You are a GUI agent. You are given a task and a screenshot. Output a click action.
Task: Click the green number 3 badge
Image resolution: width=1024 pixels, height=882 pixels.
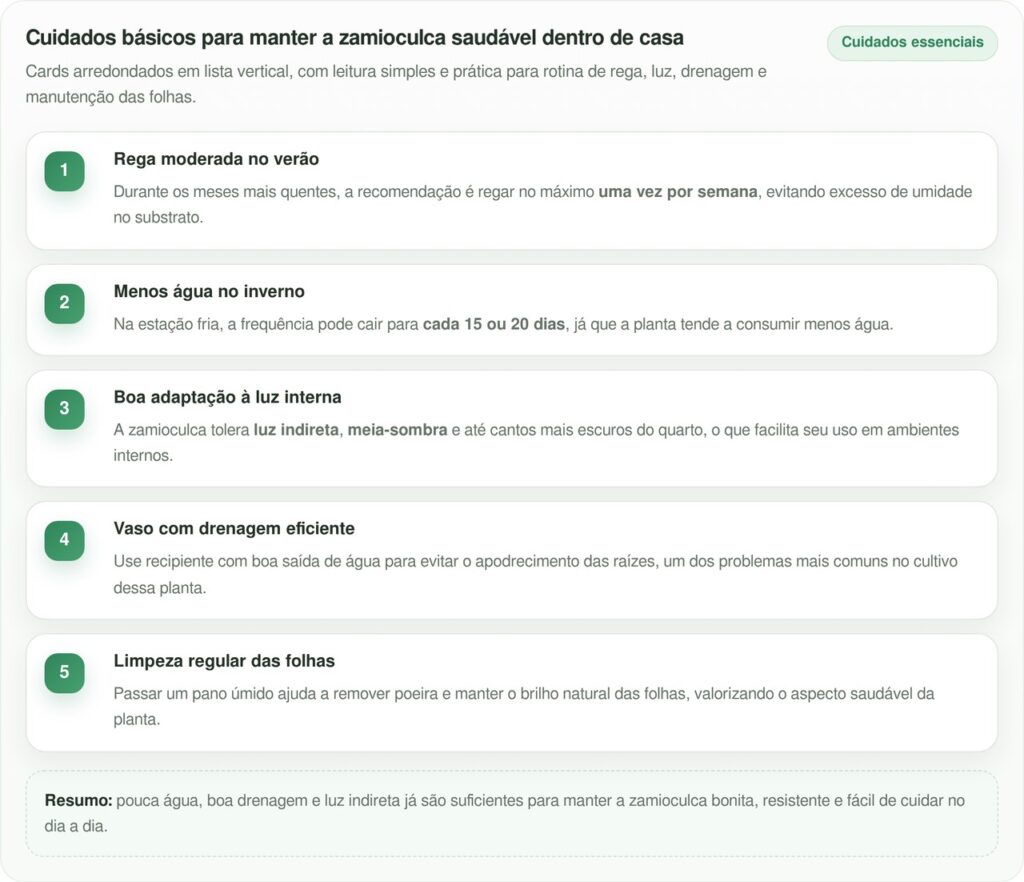coord(64,409)
